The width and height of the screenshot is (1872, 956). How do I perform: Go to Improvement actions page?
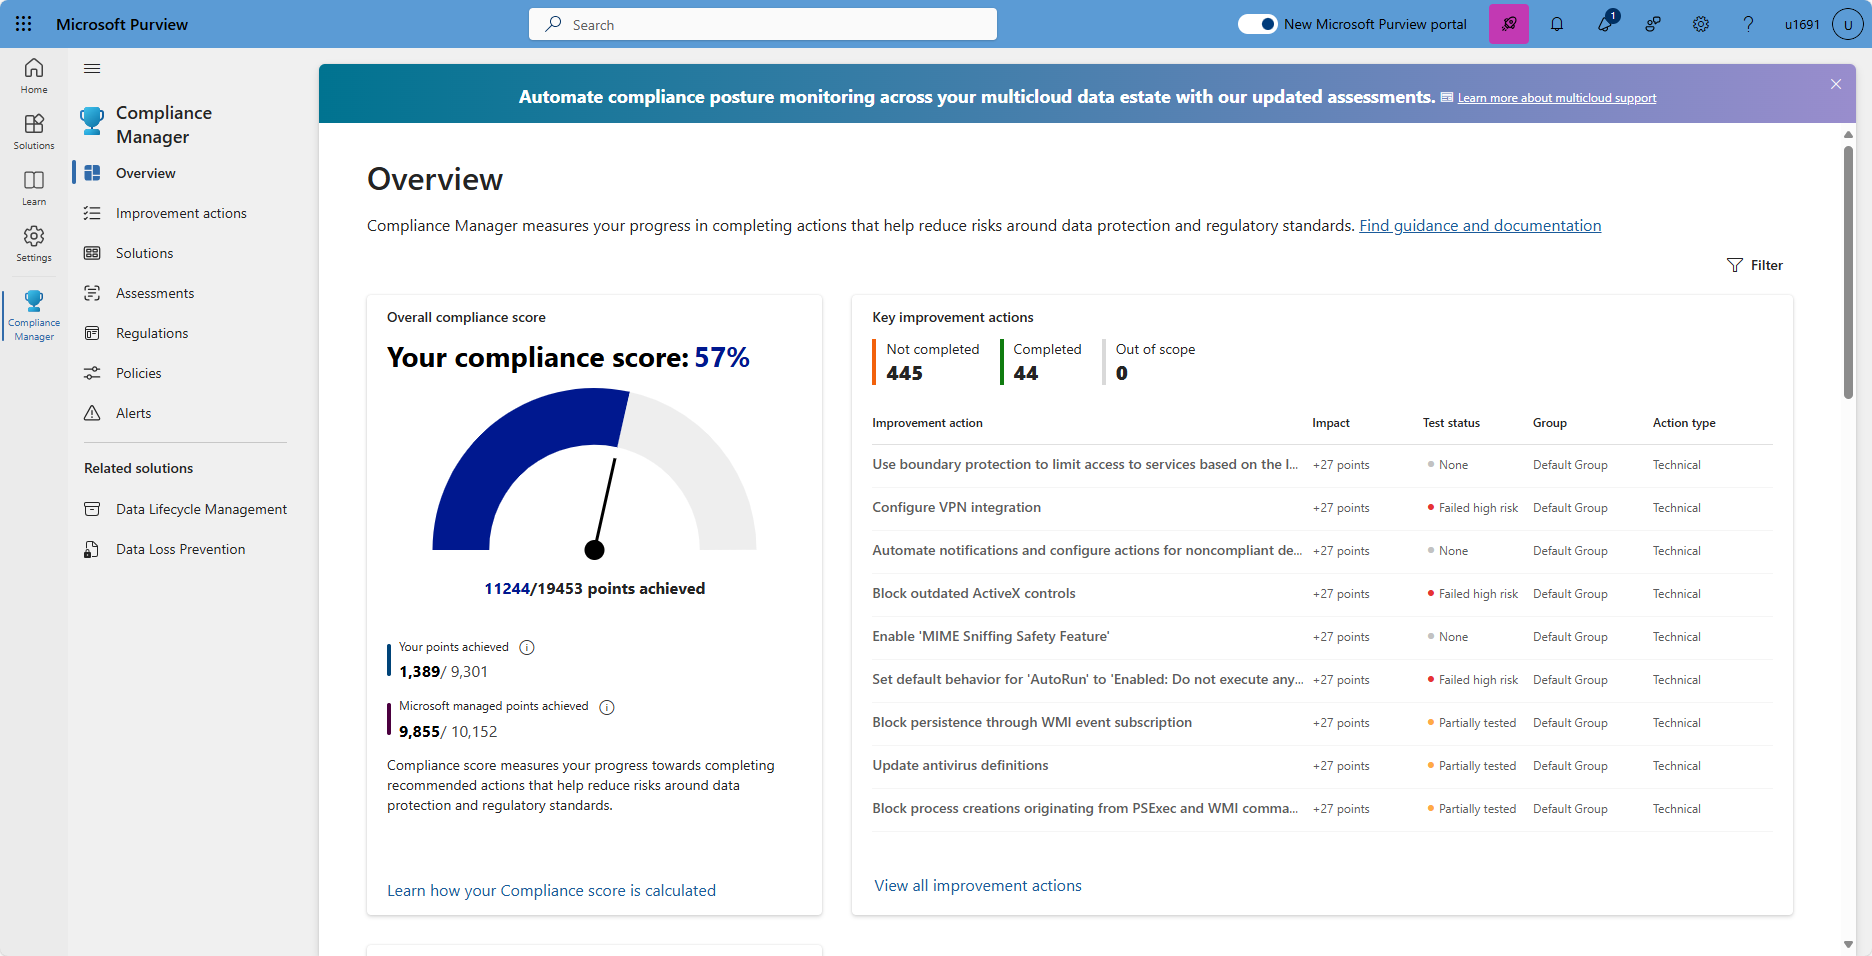[181, 212]
